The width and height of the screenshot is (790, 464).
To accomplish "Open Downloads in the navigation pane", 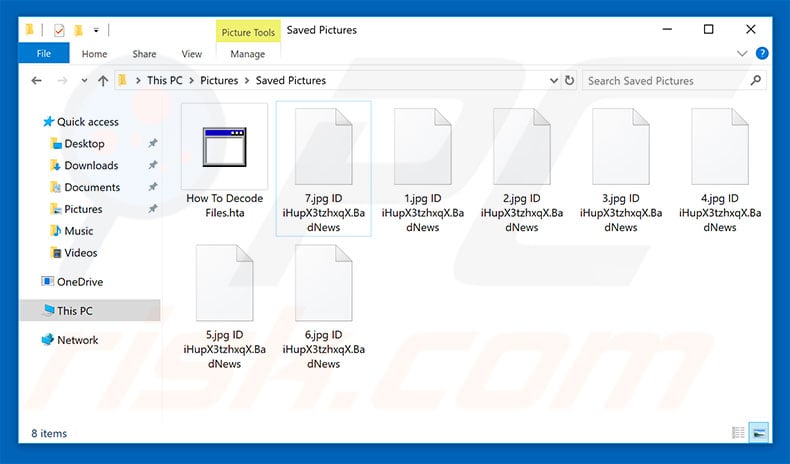I will coord(84,165).
